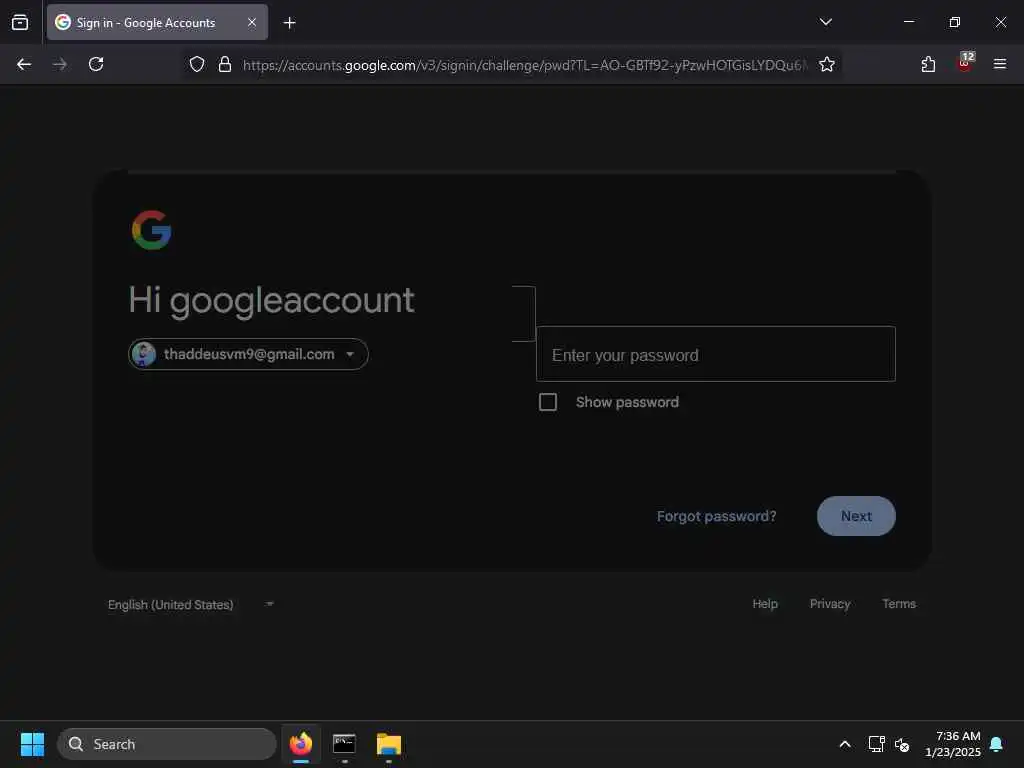Open the Windows Start menu
Image resolution: width=1024 pixels, height=768 pixels.
(x=32, y=744)
